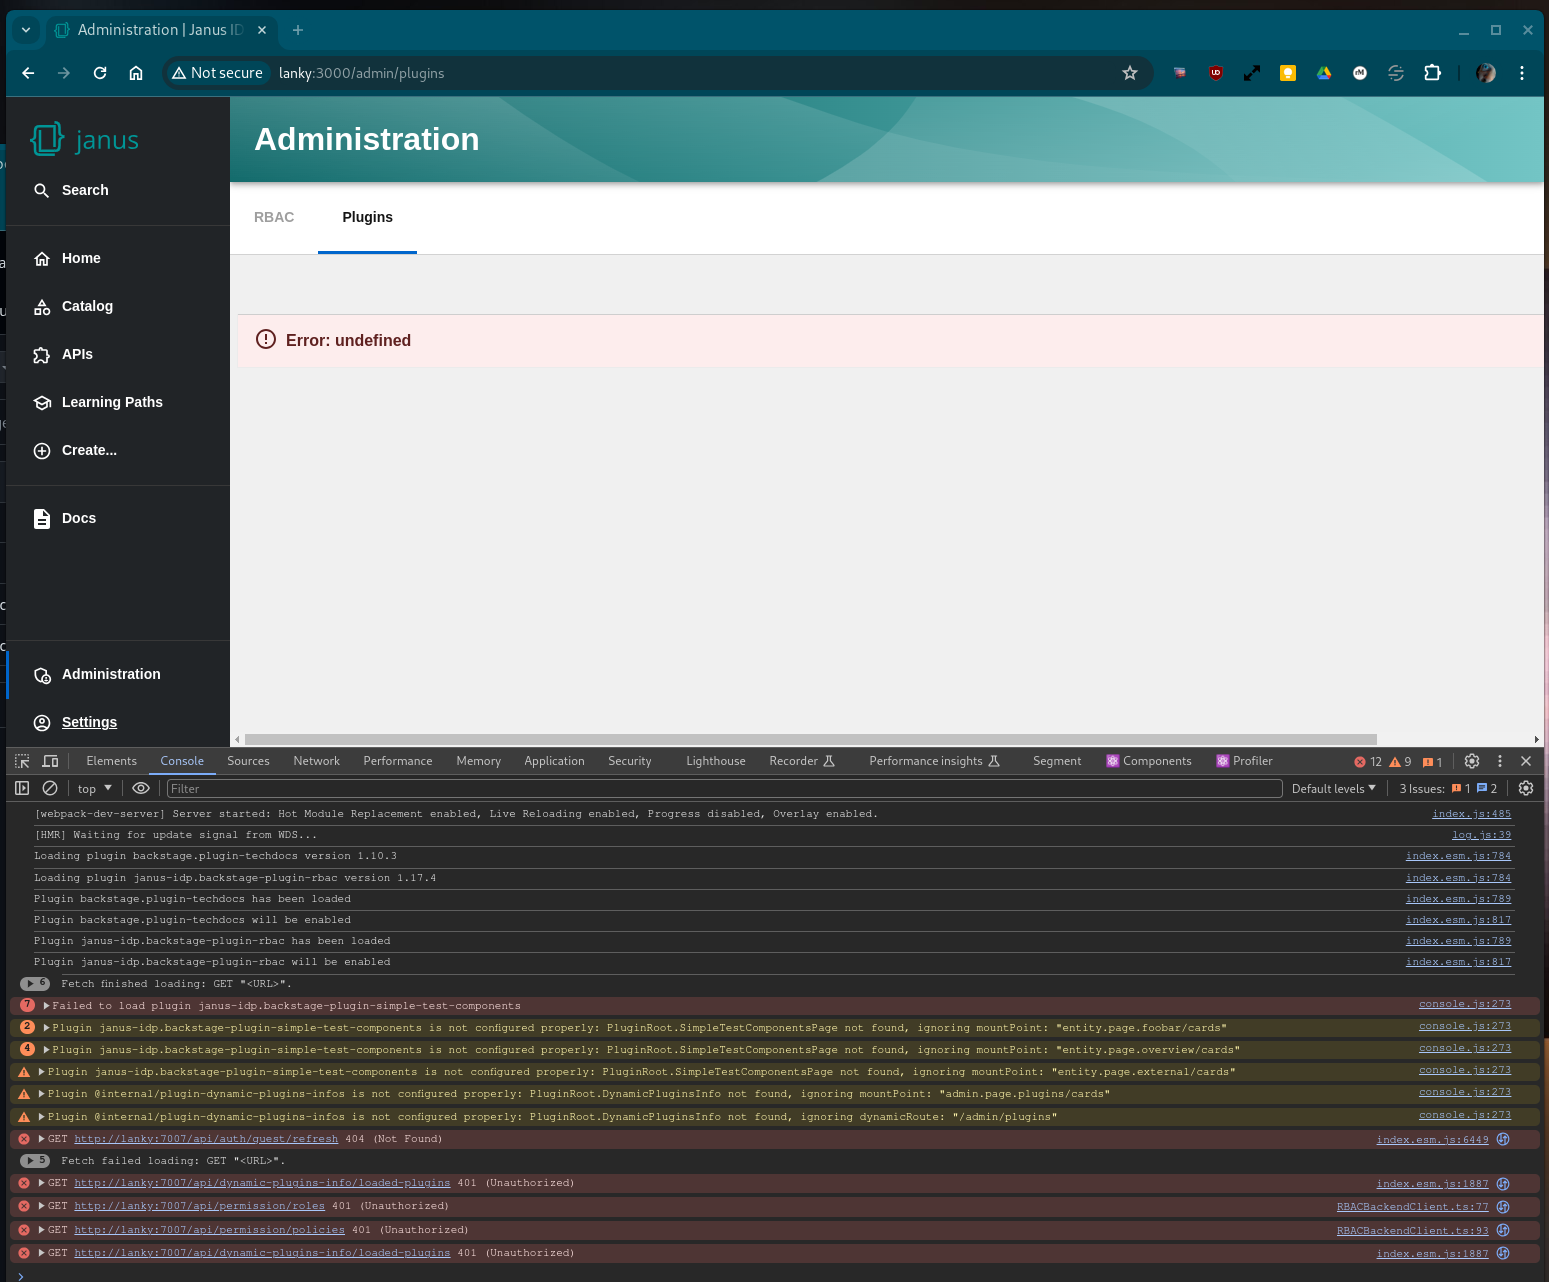Switch to the Elements panel
The image size is (1549, 1282).
click(x=111, y=761)
